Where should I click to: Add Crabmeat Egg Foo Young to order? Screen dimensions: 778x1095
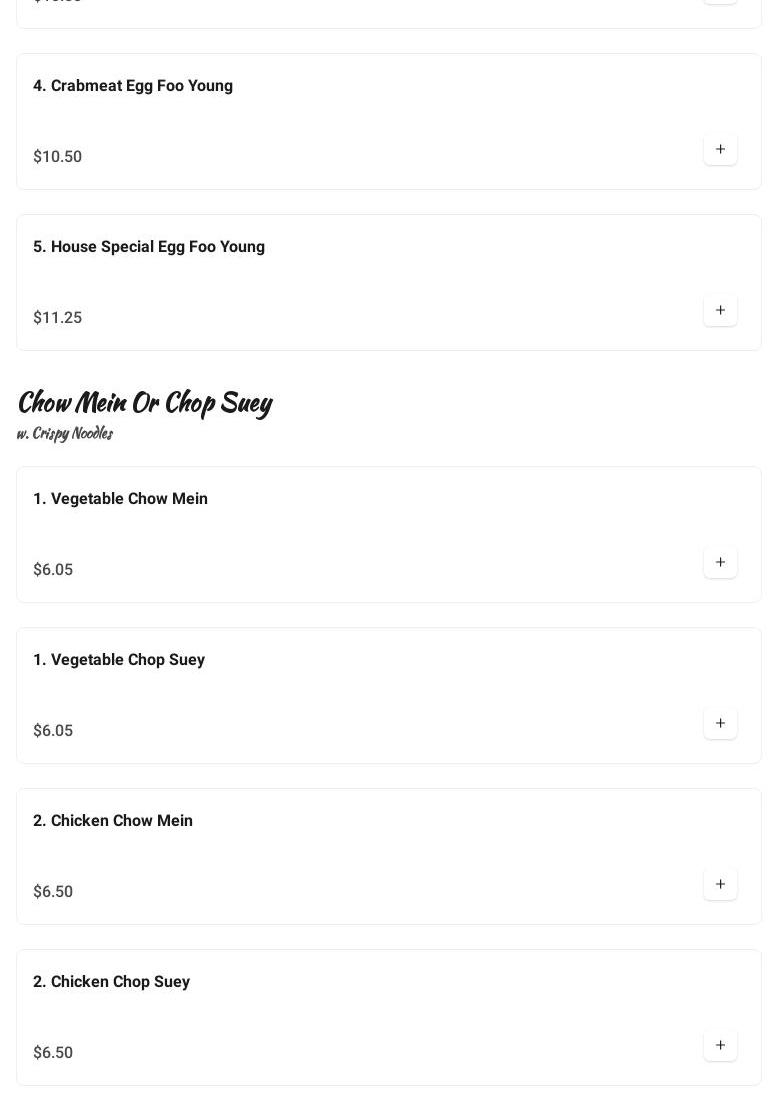720,150
